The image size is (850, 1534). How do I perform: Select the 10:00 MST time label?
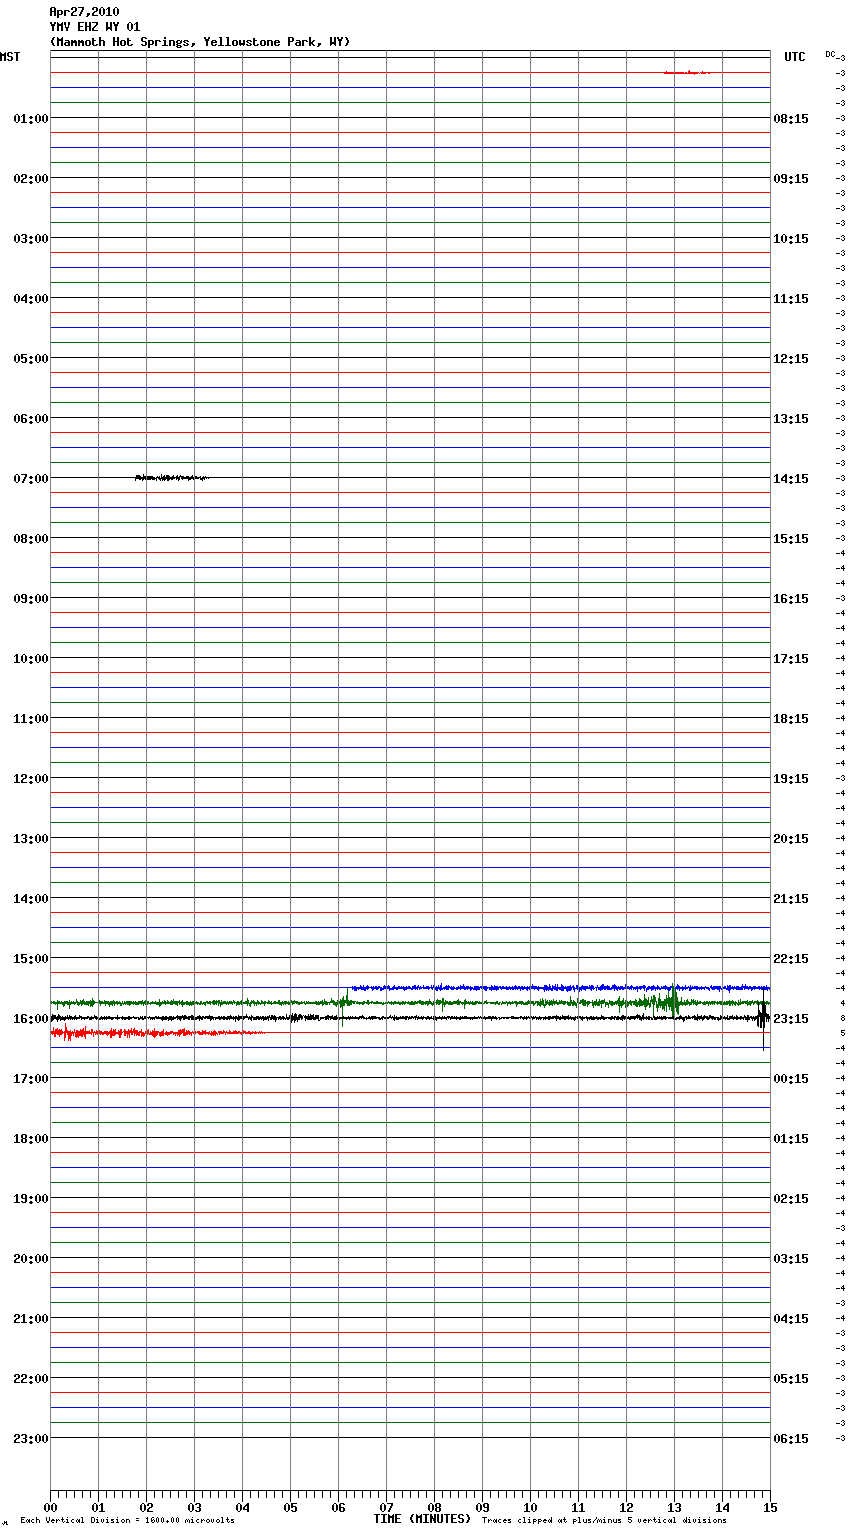(31, 659)
